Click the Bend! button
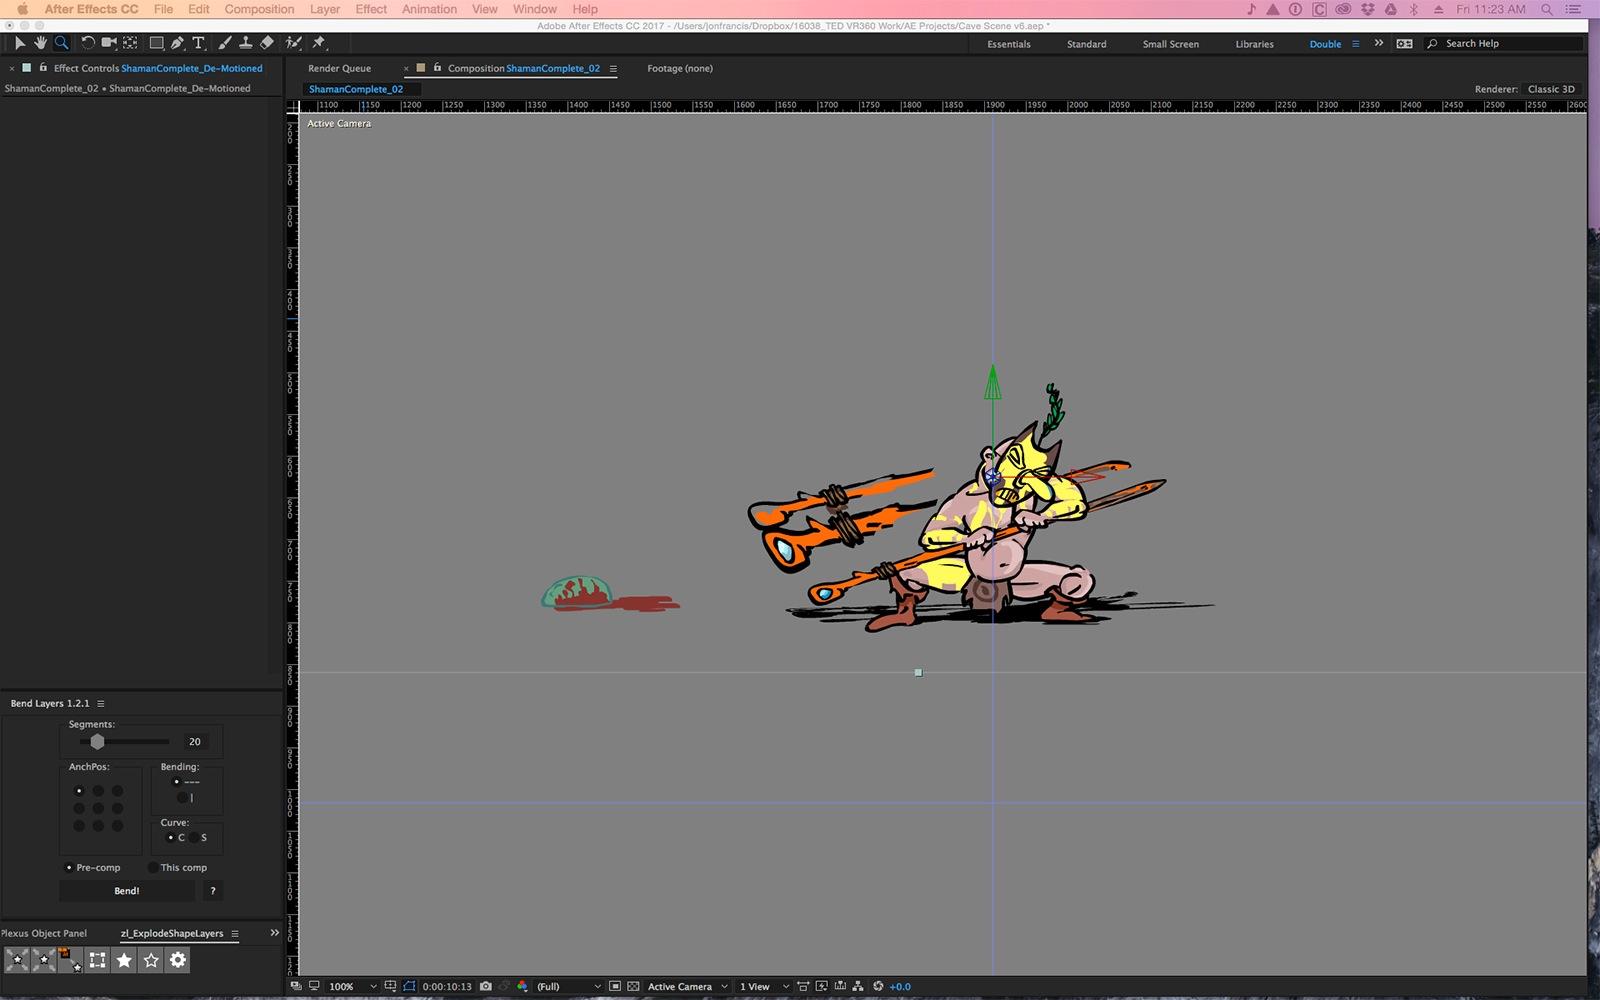This screenshot has width=1600, height=1000. (x=127, y=891)
